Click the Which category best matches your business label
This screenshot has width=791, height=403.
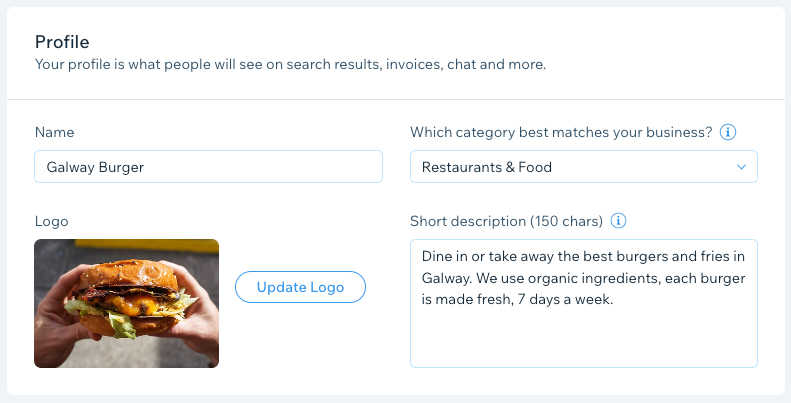point(561,132)
